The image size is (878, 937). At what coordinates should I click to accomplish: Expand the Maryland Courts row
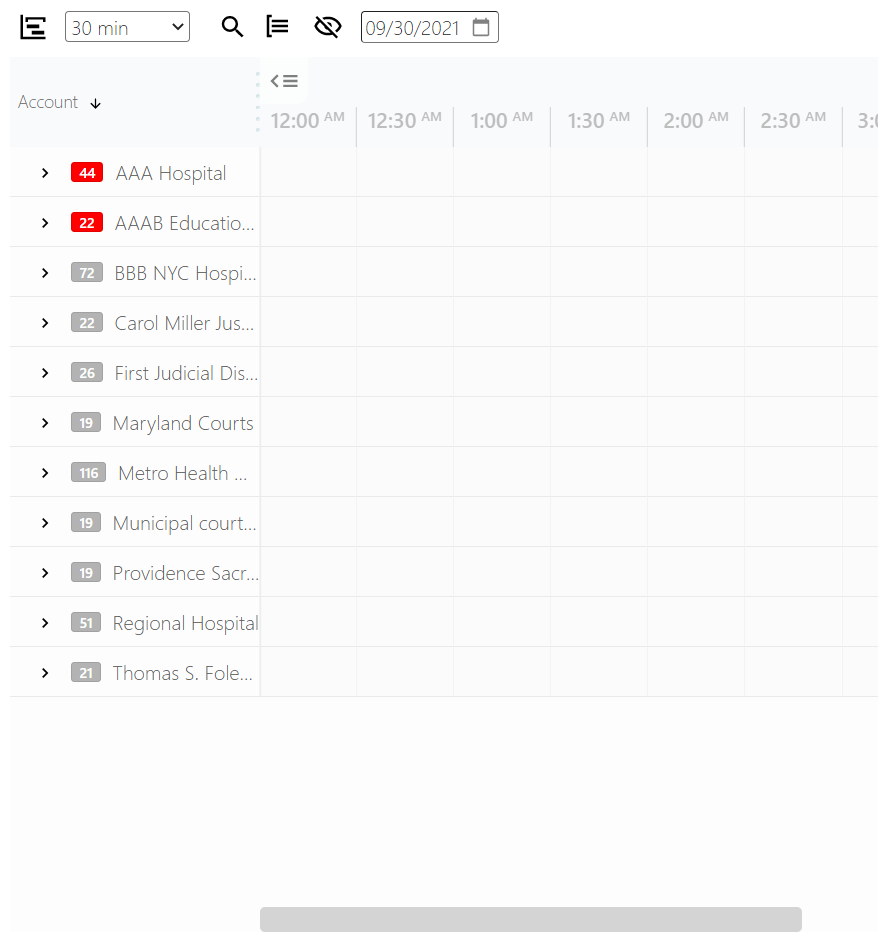click(45, 423)
